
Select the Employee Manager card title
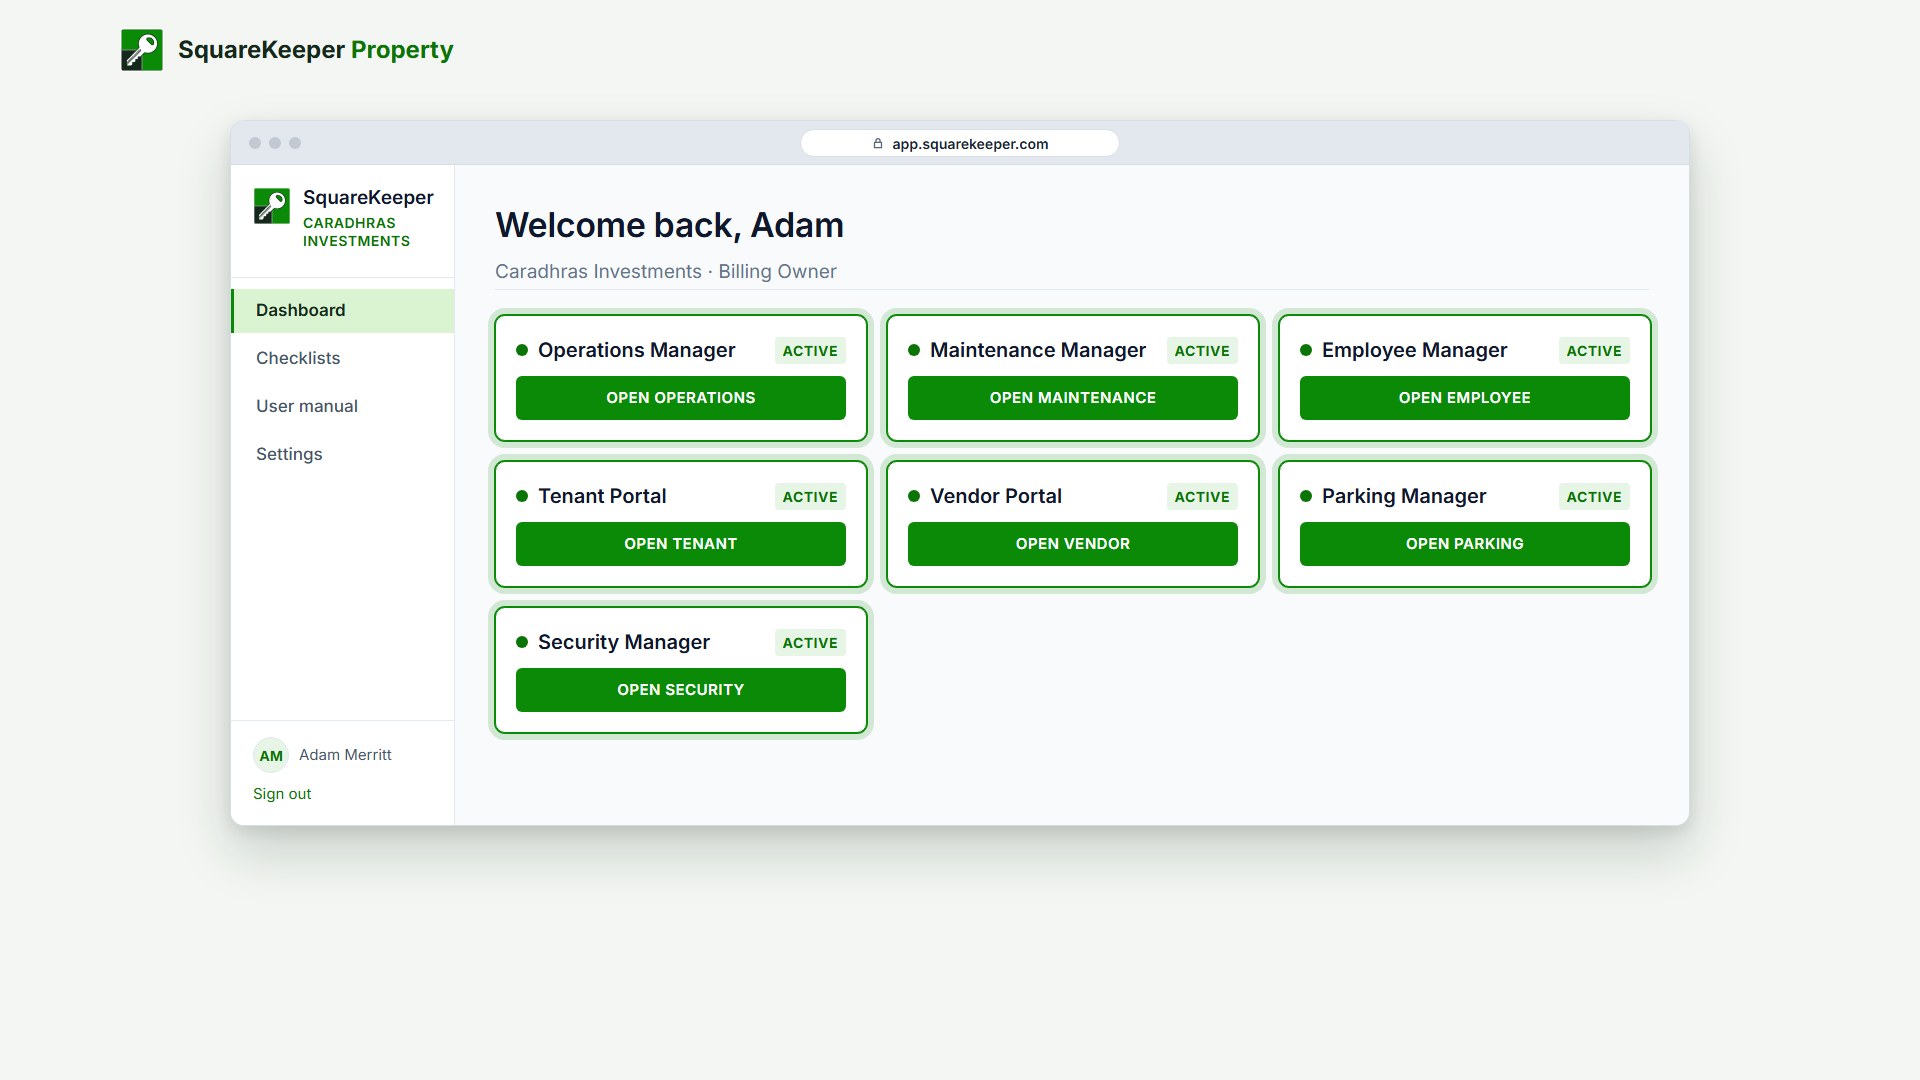pos(1415,350)
